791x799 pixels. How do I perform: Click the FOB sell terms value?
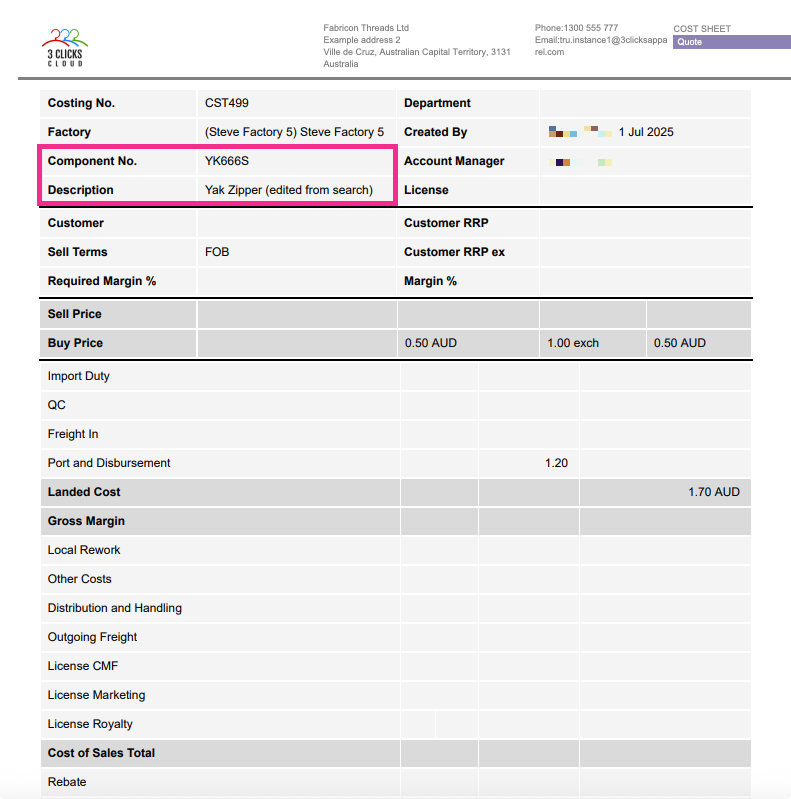point(217,252)
